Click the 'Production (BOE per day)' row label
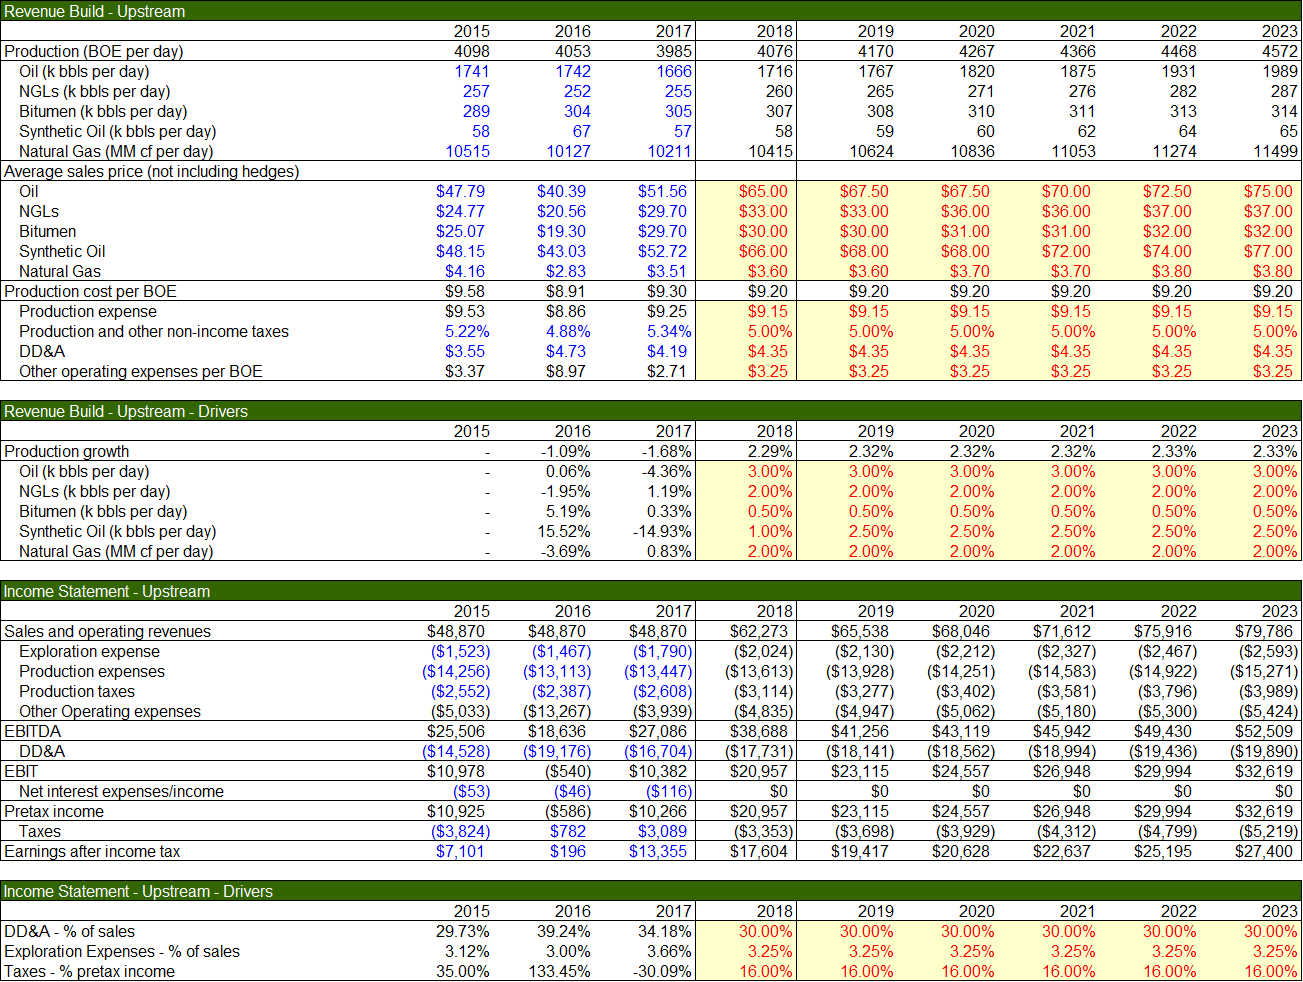The height and width of the screenshot is (982, 1303). point(94,51)
